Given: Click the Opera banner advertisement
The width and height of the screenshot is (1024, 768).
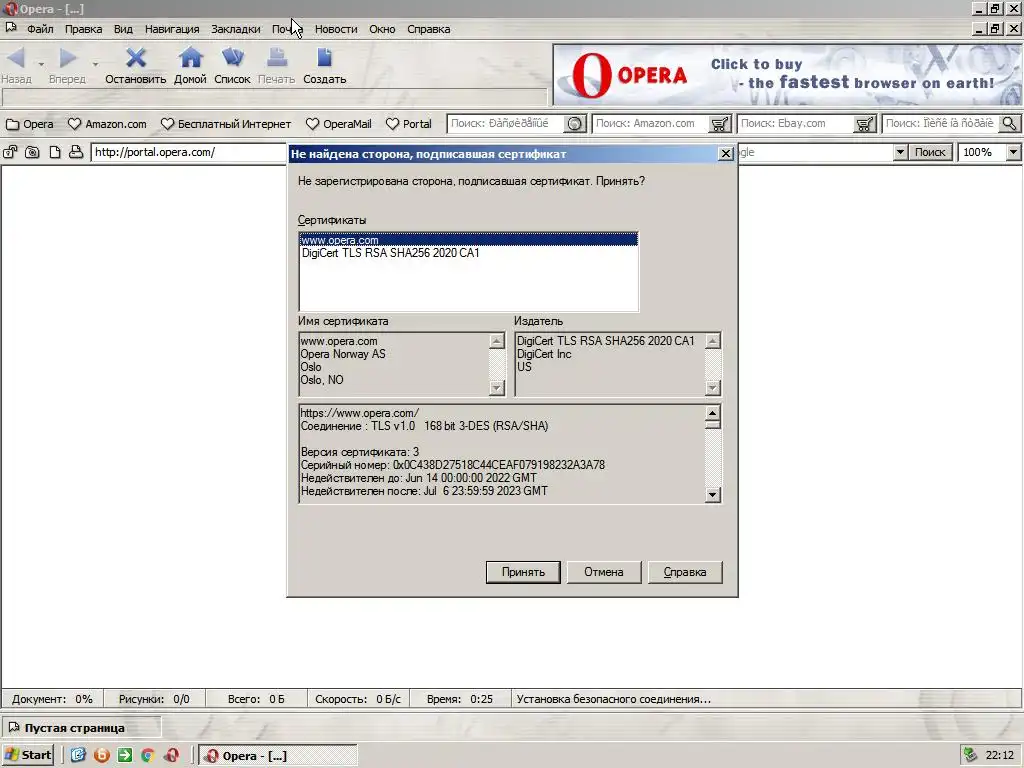Looking at the screenshot, I should 787,75.
